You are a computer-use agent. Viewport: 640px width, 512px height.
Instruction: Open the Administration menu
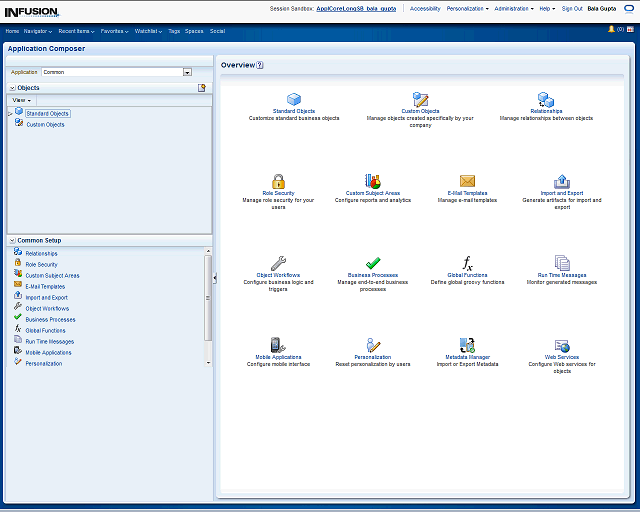(514, 8)
